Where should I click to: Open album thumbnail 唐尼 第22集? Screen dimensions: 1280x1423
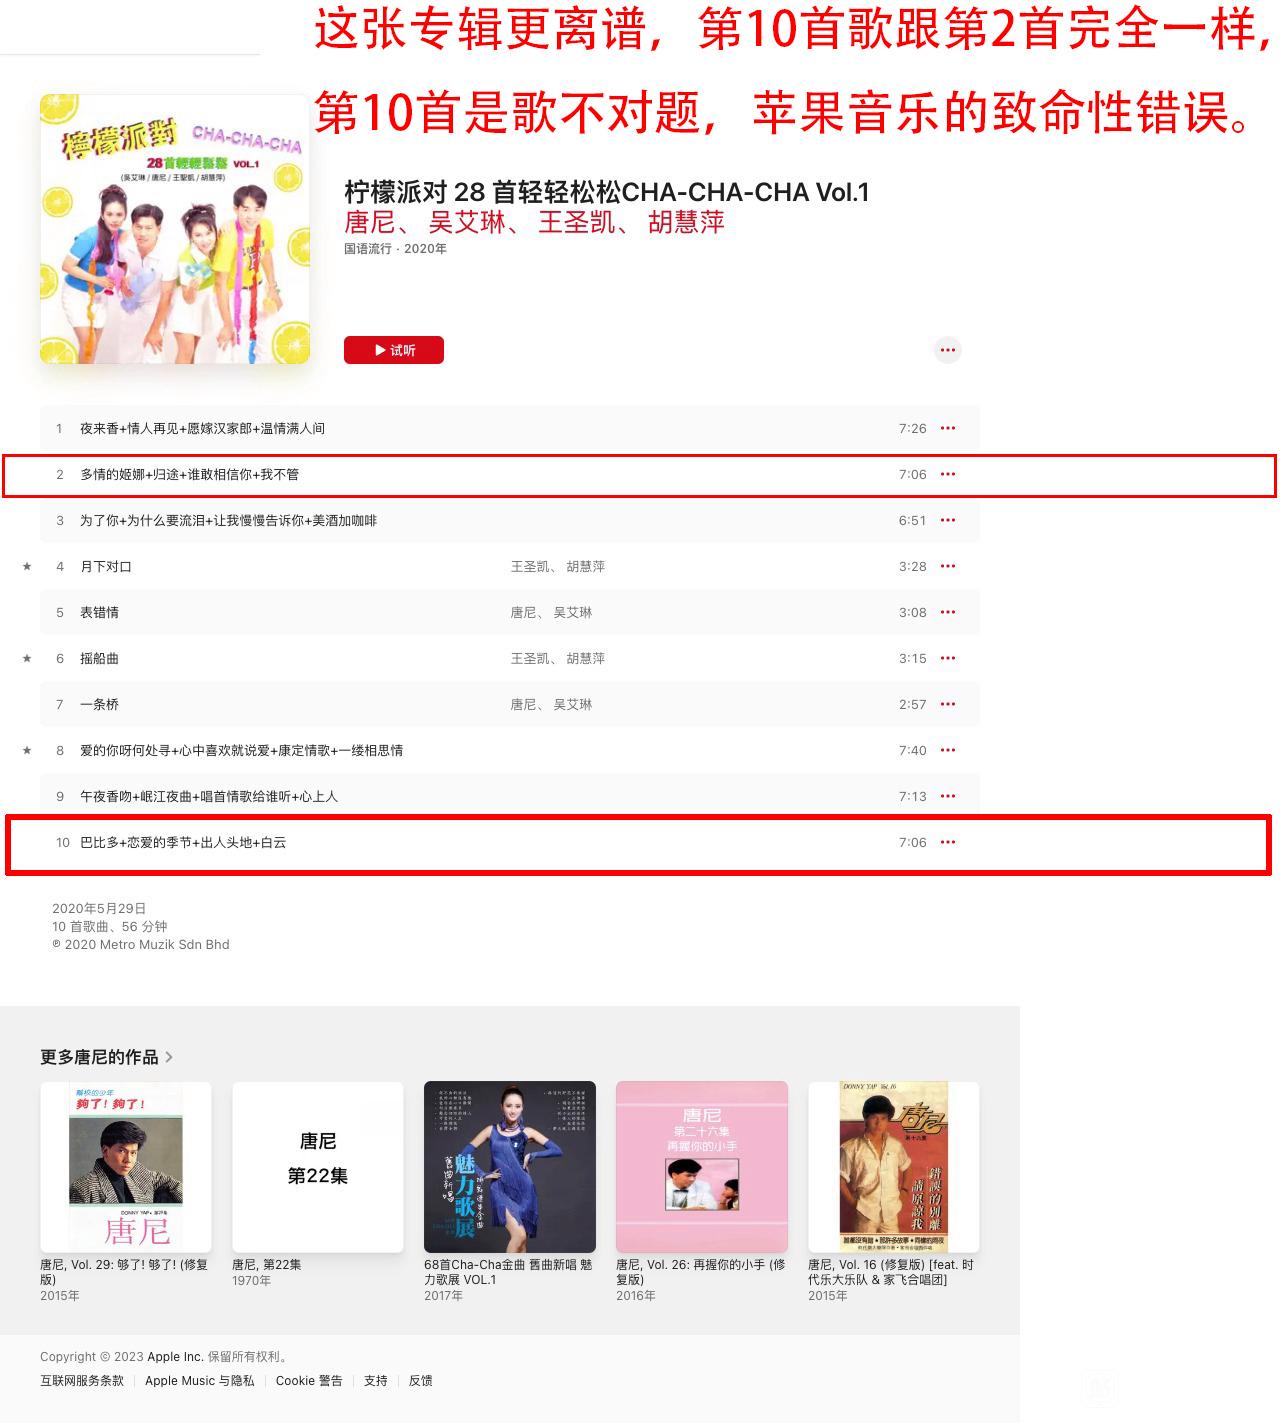pyautogui.click(x=318, y=1167)
